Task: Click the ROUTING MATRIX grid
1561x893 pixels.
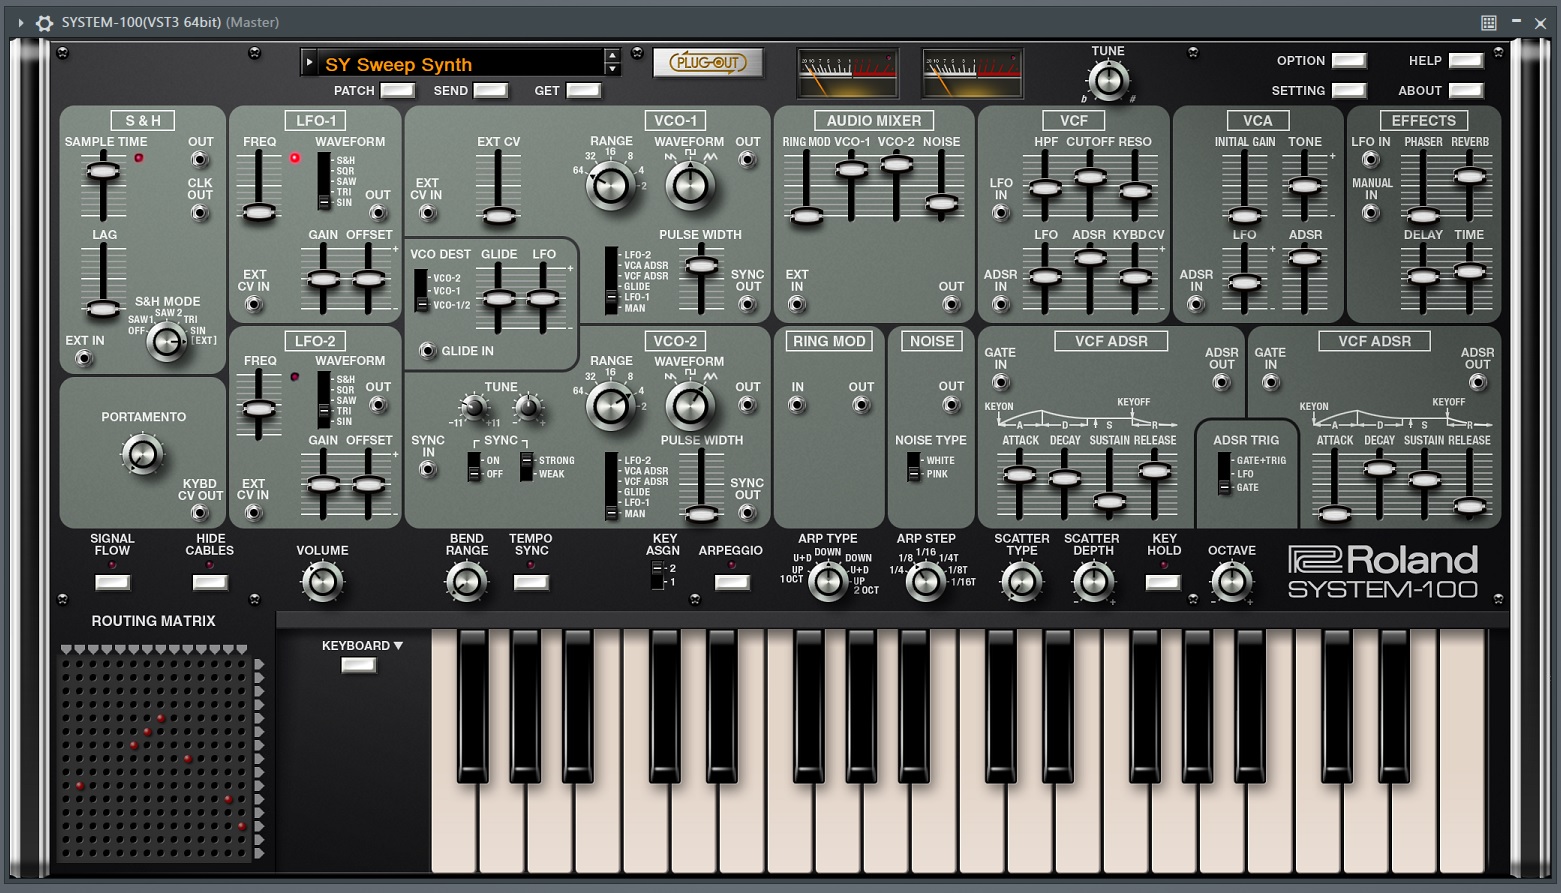Action: (x=154, y=756)
